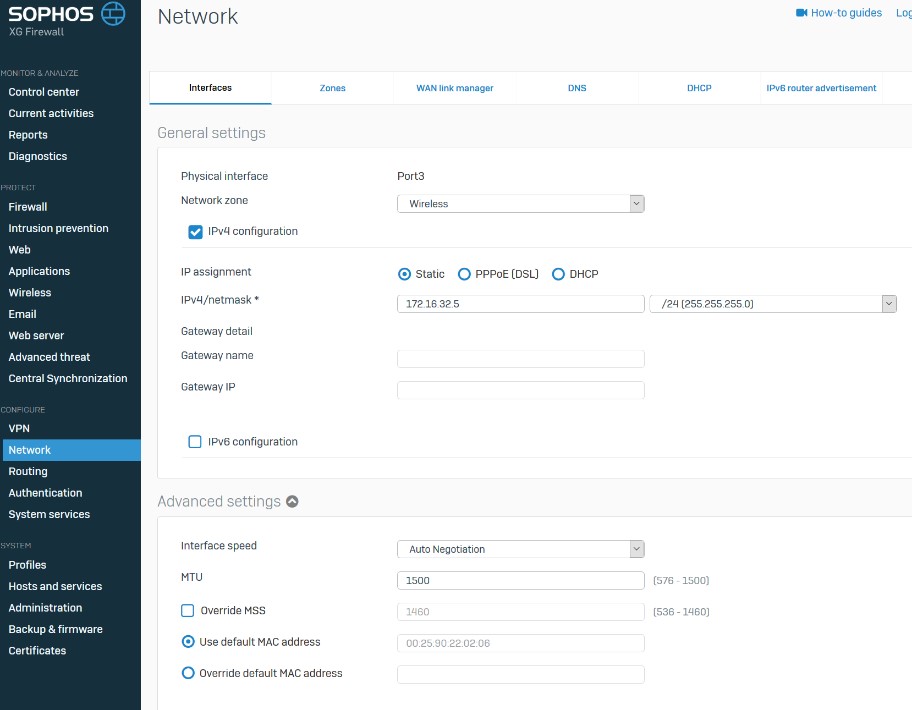The width and height of the screenshot is (912, 710).
Task: Open Firewall in the sidebar
Action: (x=28, y=207)
